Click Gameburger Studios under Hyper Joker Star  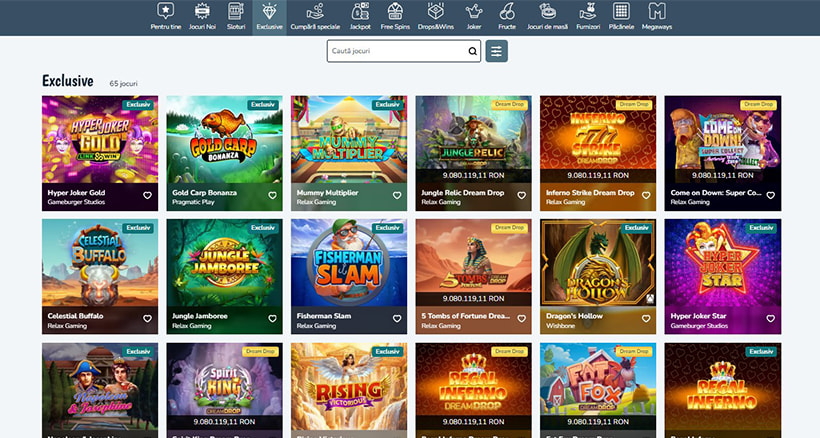pyautogui.click(x=699, y=326)
